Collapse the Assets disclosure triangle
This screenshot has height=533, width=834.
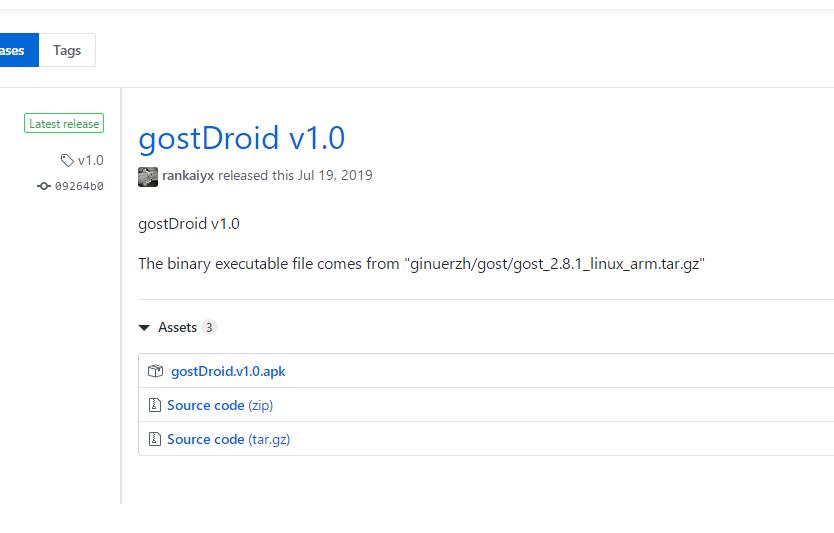pos(145,328)
